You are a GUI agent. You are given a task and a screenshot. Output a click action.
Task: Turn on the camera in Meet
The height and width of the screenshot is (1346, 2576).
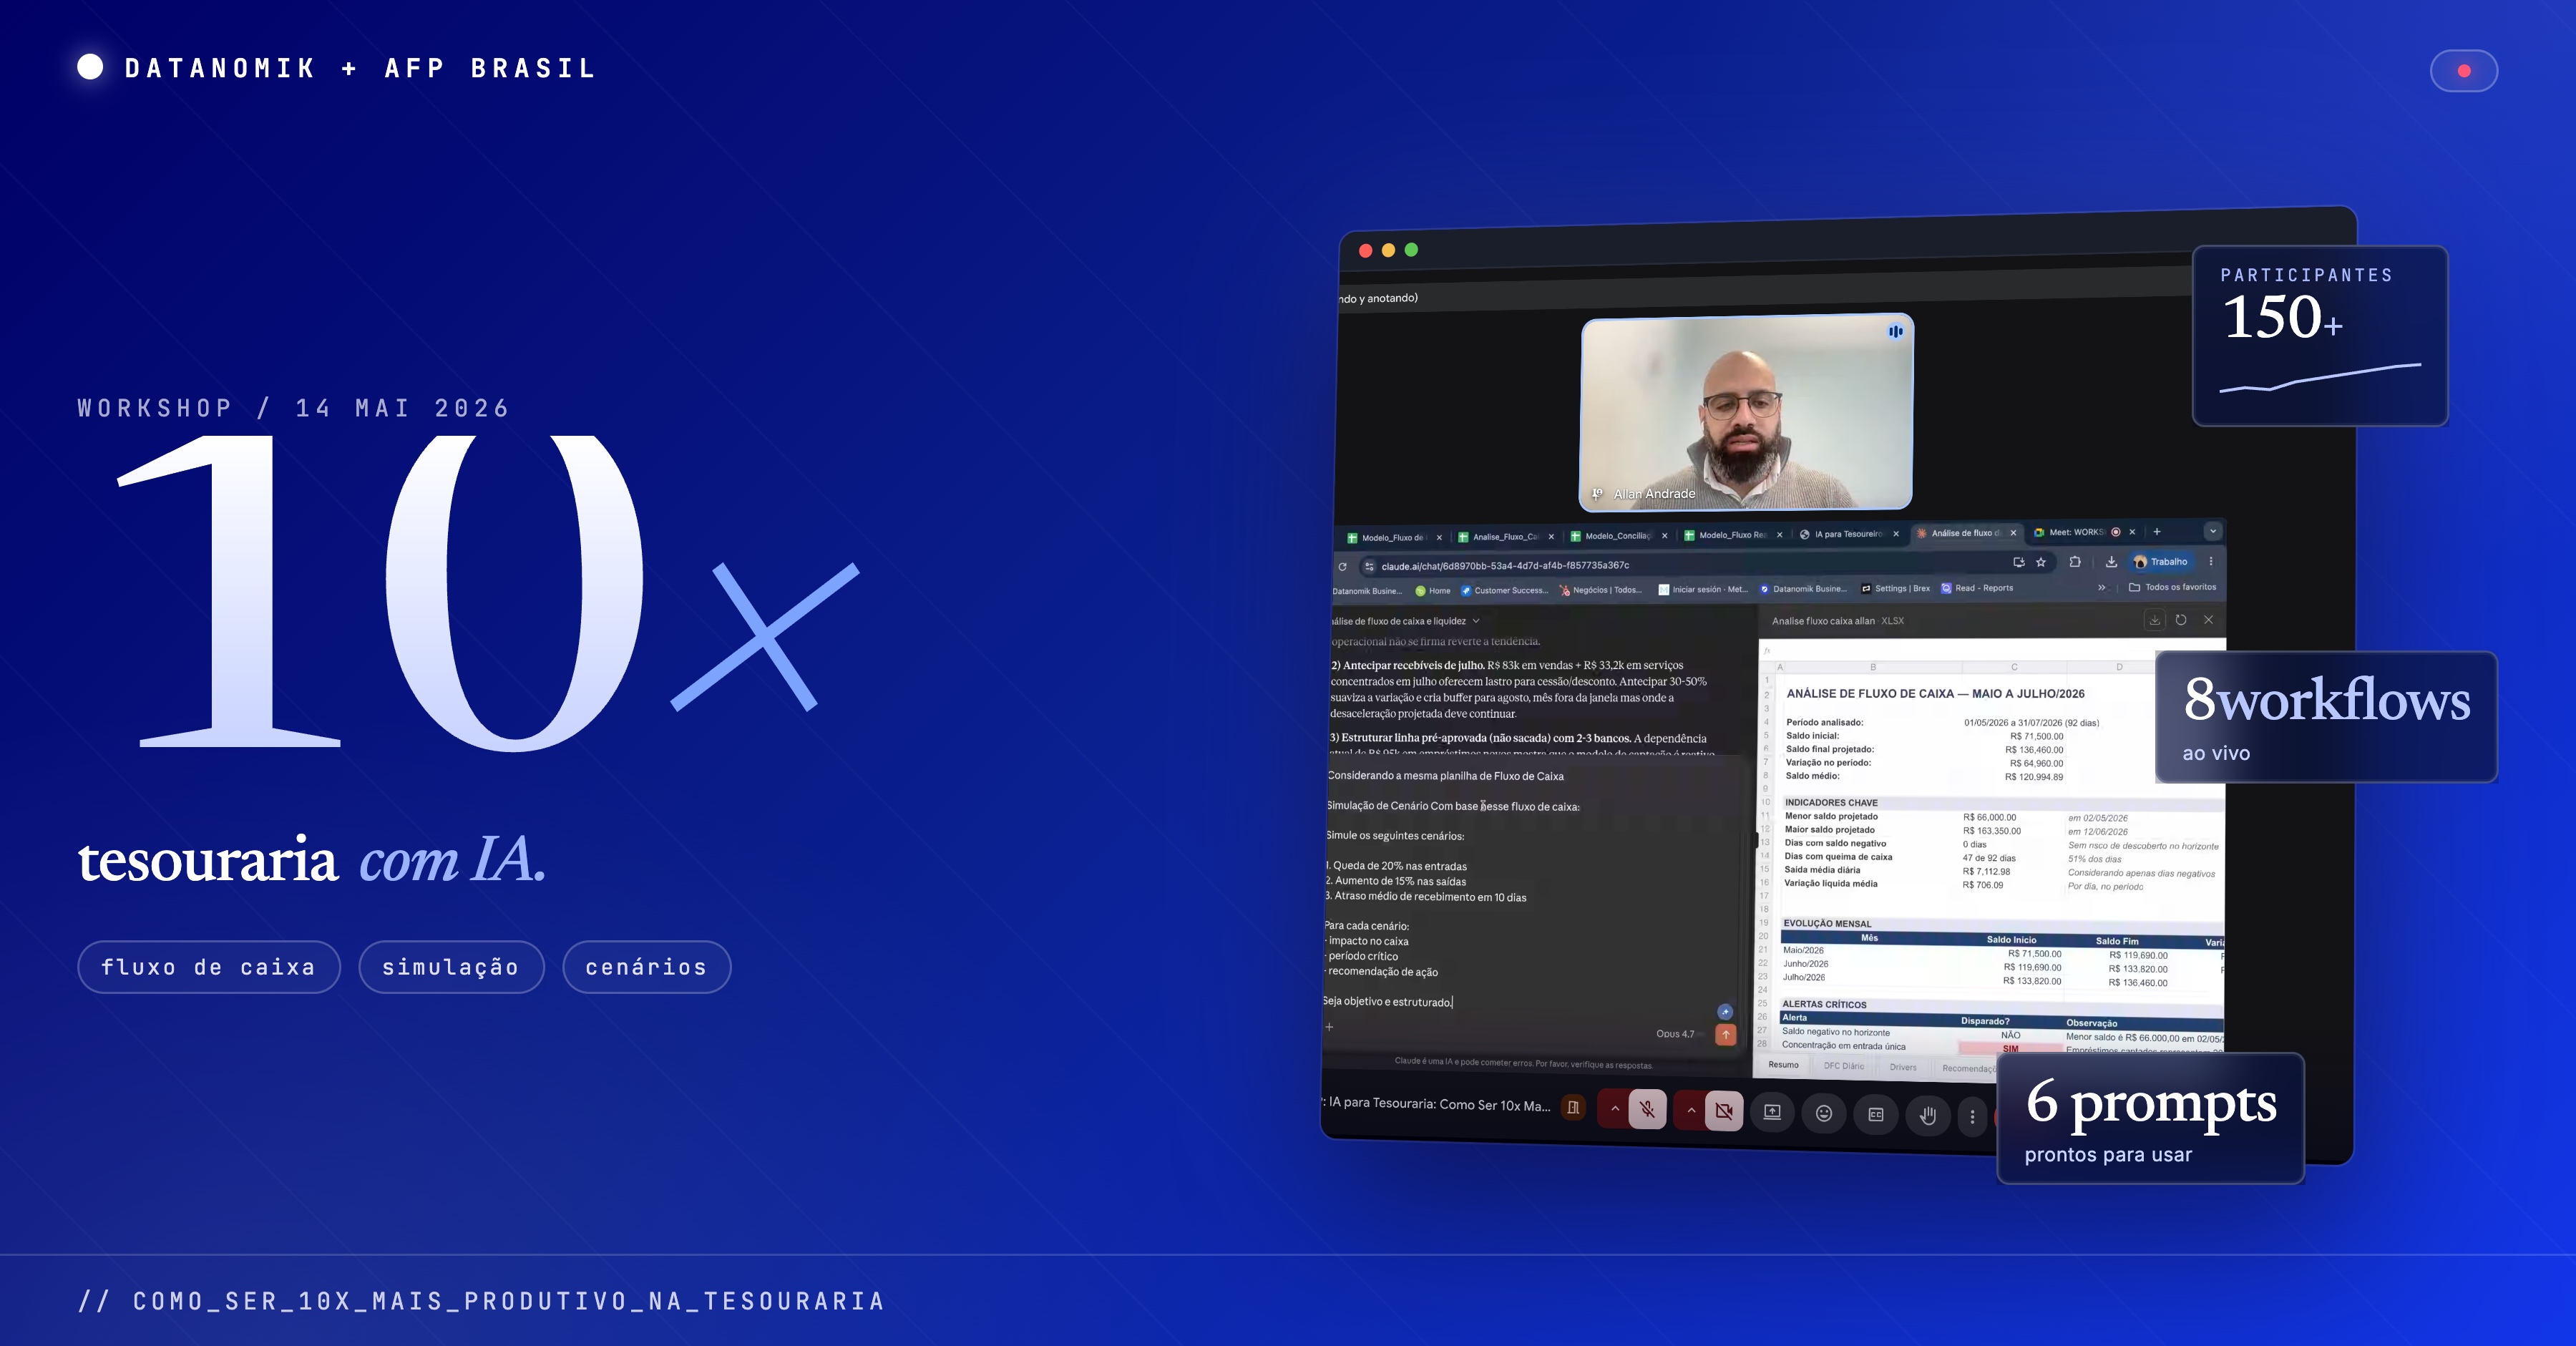pos(1724,1111)
